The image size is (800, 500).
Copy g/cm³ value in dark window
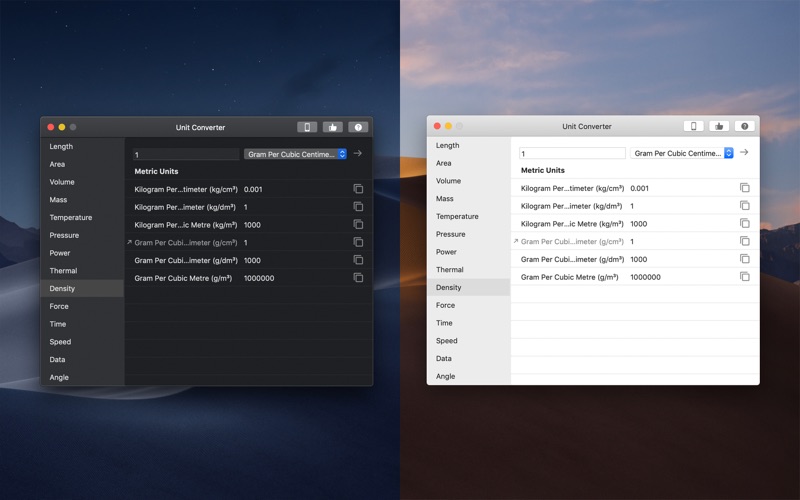pyautogui.click(x=358, y=242)
